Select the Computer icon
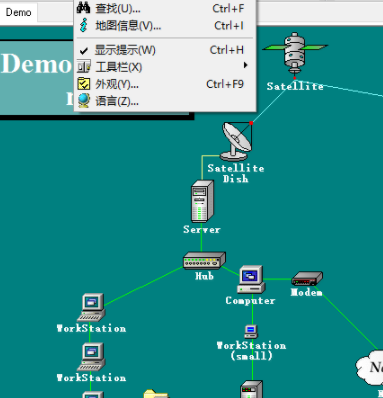Screen dimensions: 383x398 251,280
